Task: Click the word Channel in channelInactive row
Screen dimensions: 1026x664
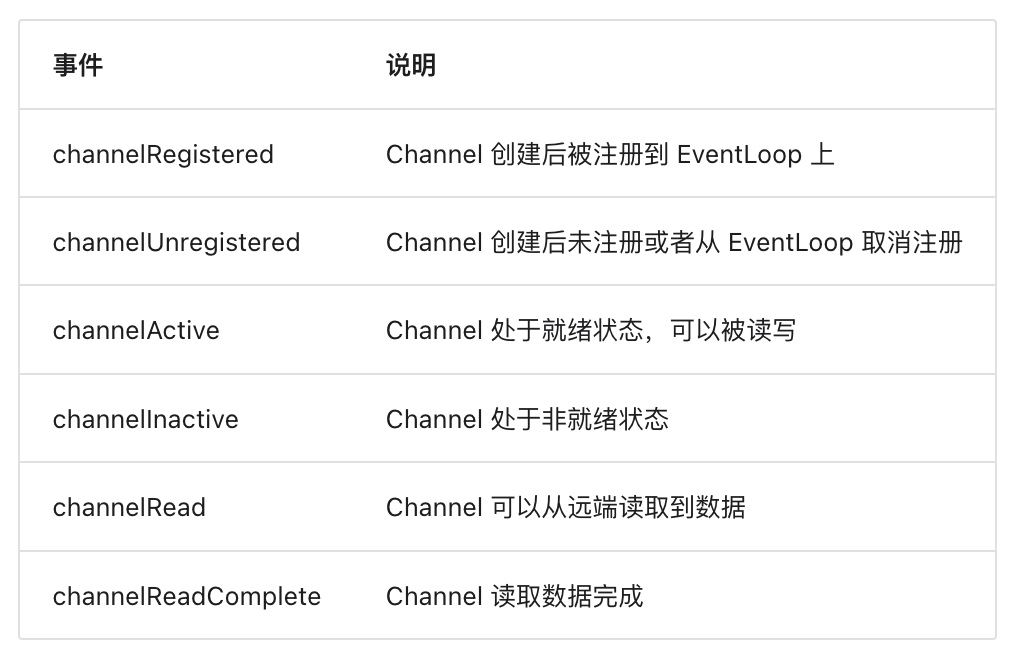Action: click(x=434, y=419)
